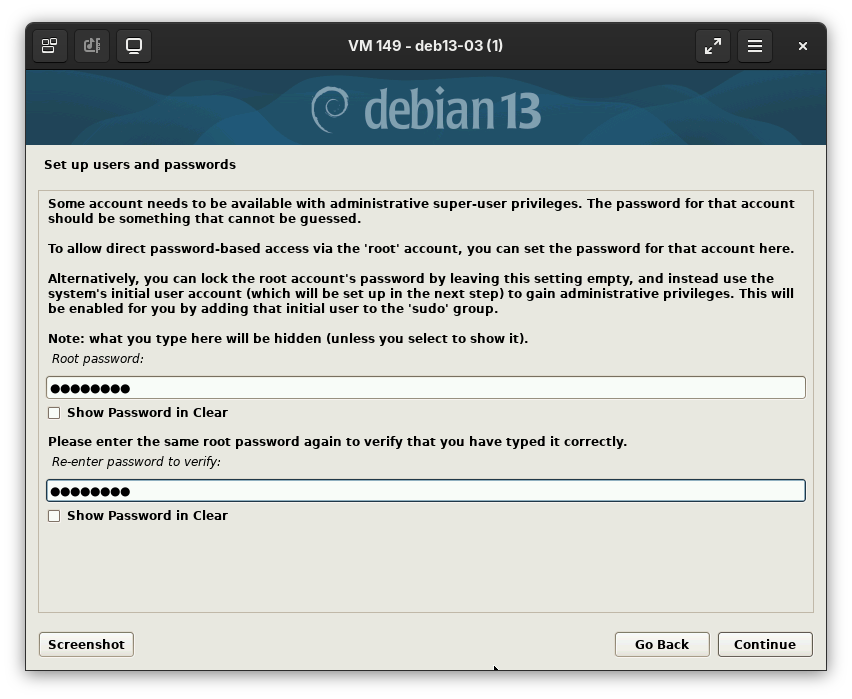Focus the Root password input field

coord(425,388)
